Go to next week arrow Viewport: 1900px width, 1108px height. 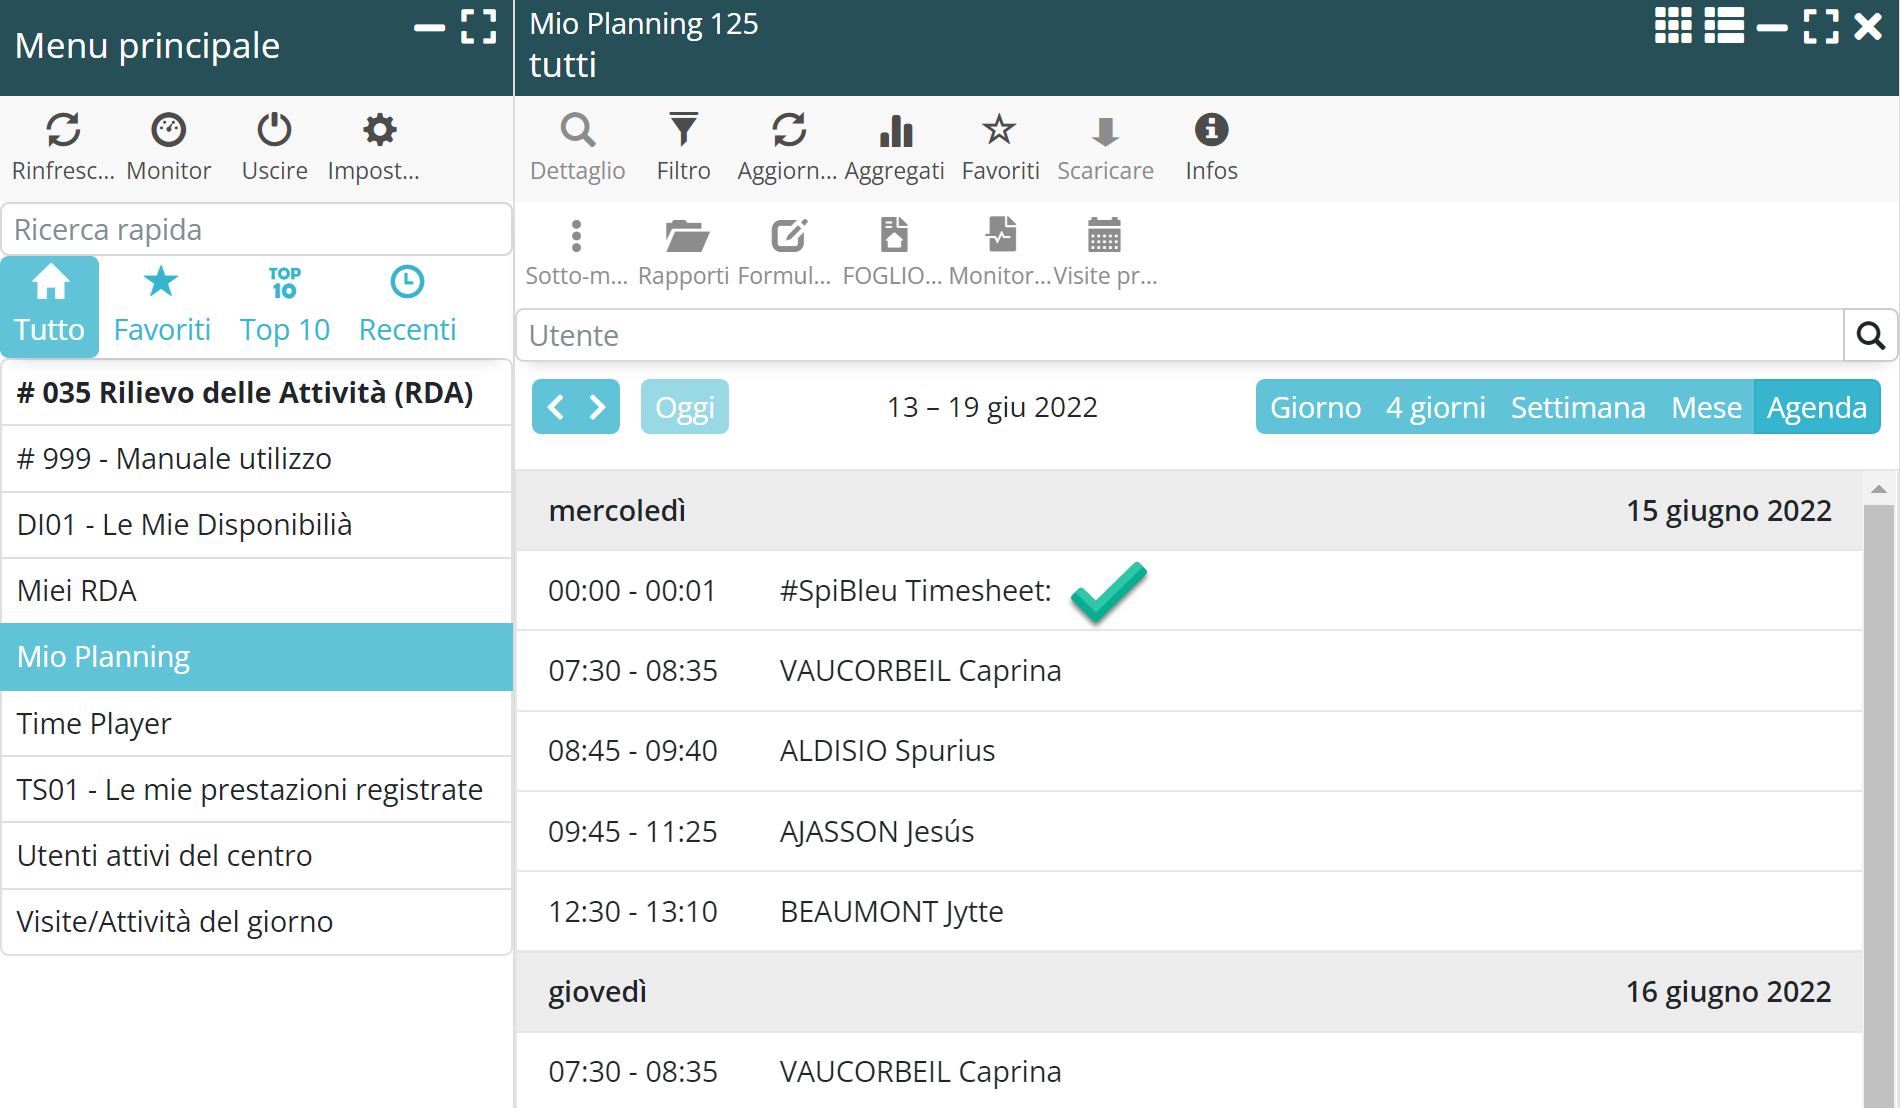click(x=598, y=407)
